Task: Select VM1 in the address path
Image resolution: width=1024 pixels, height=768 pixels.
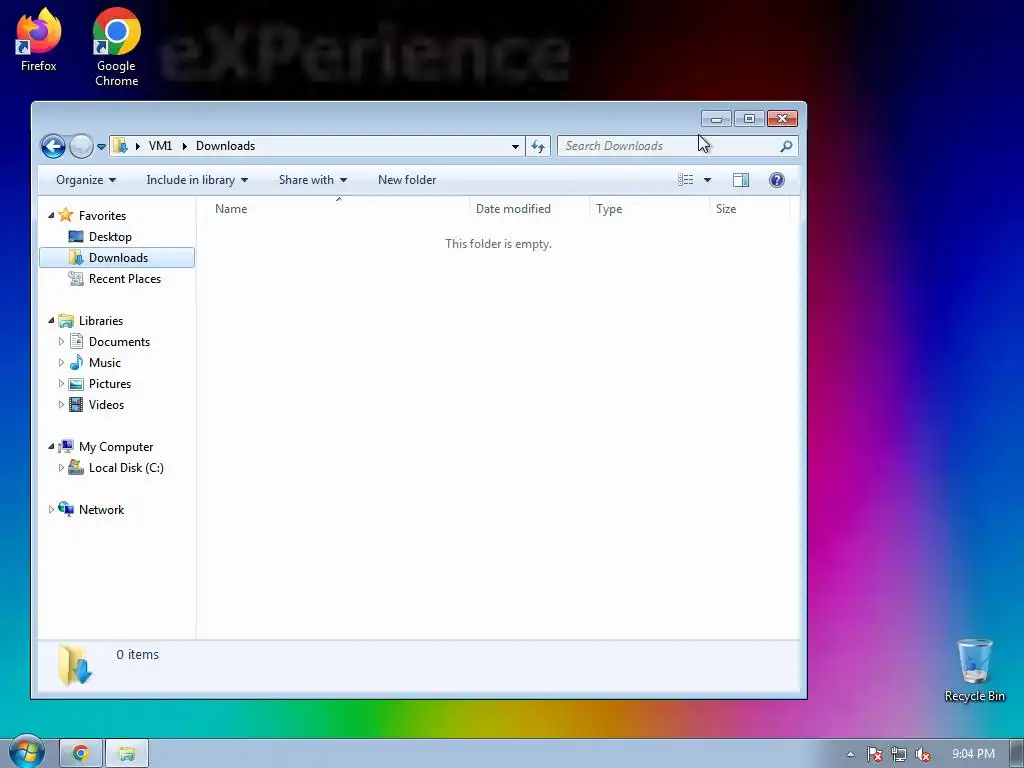Action: point(160,146)
